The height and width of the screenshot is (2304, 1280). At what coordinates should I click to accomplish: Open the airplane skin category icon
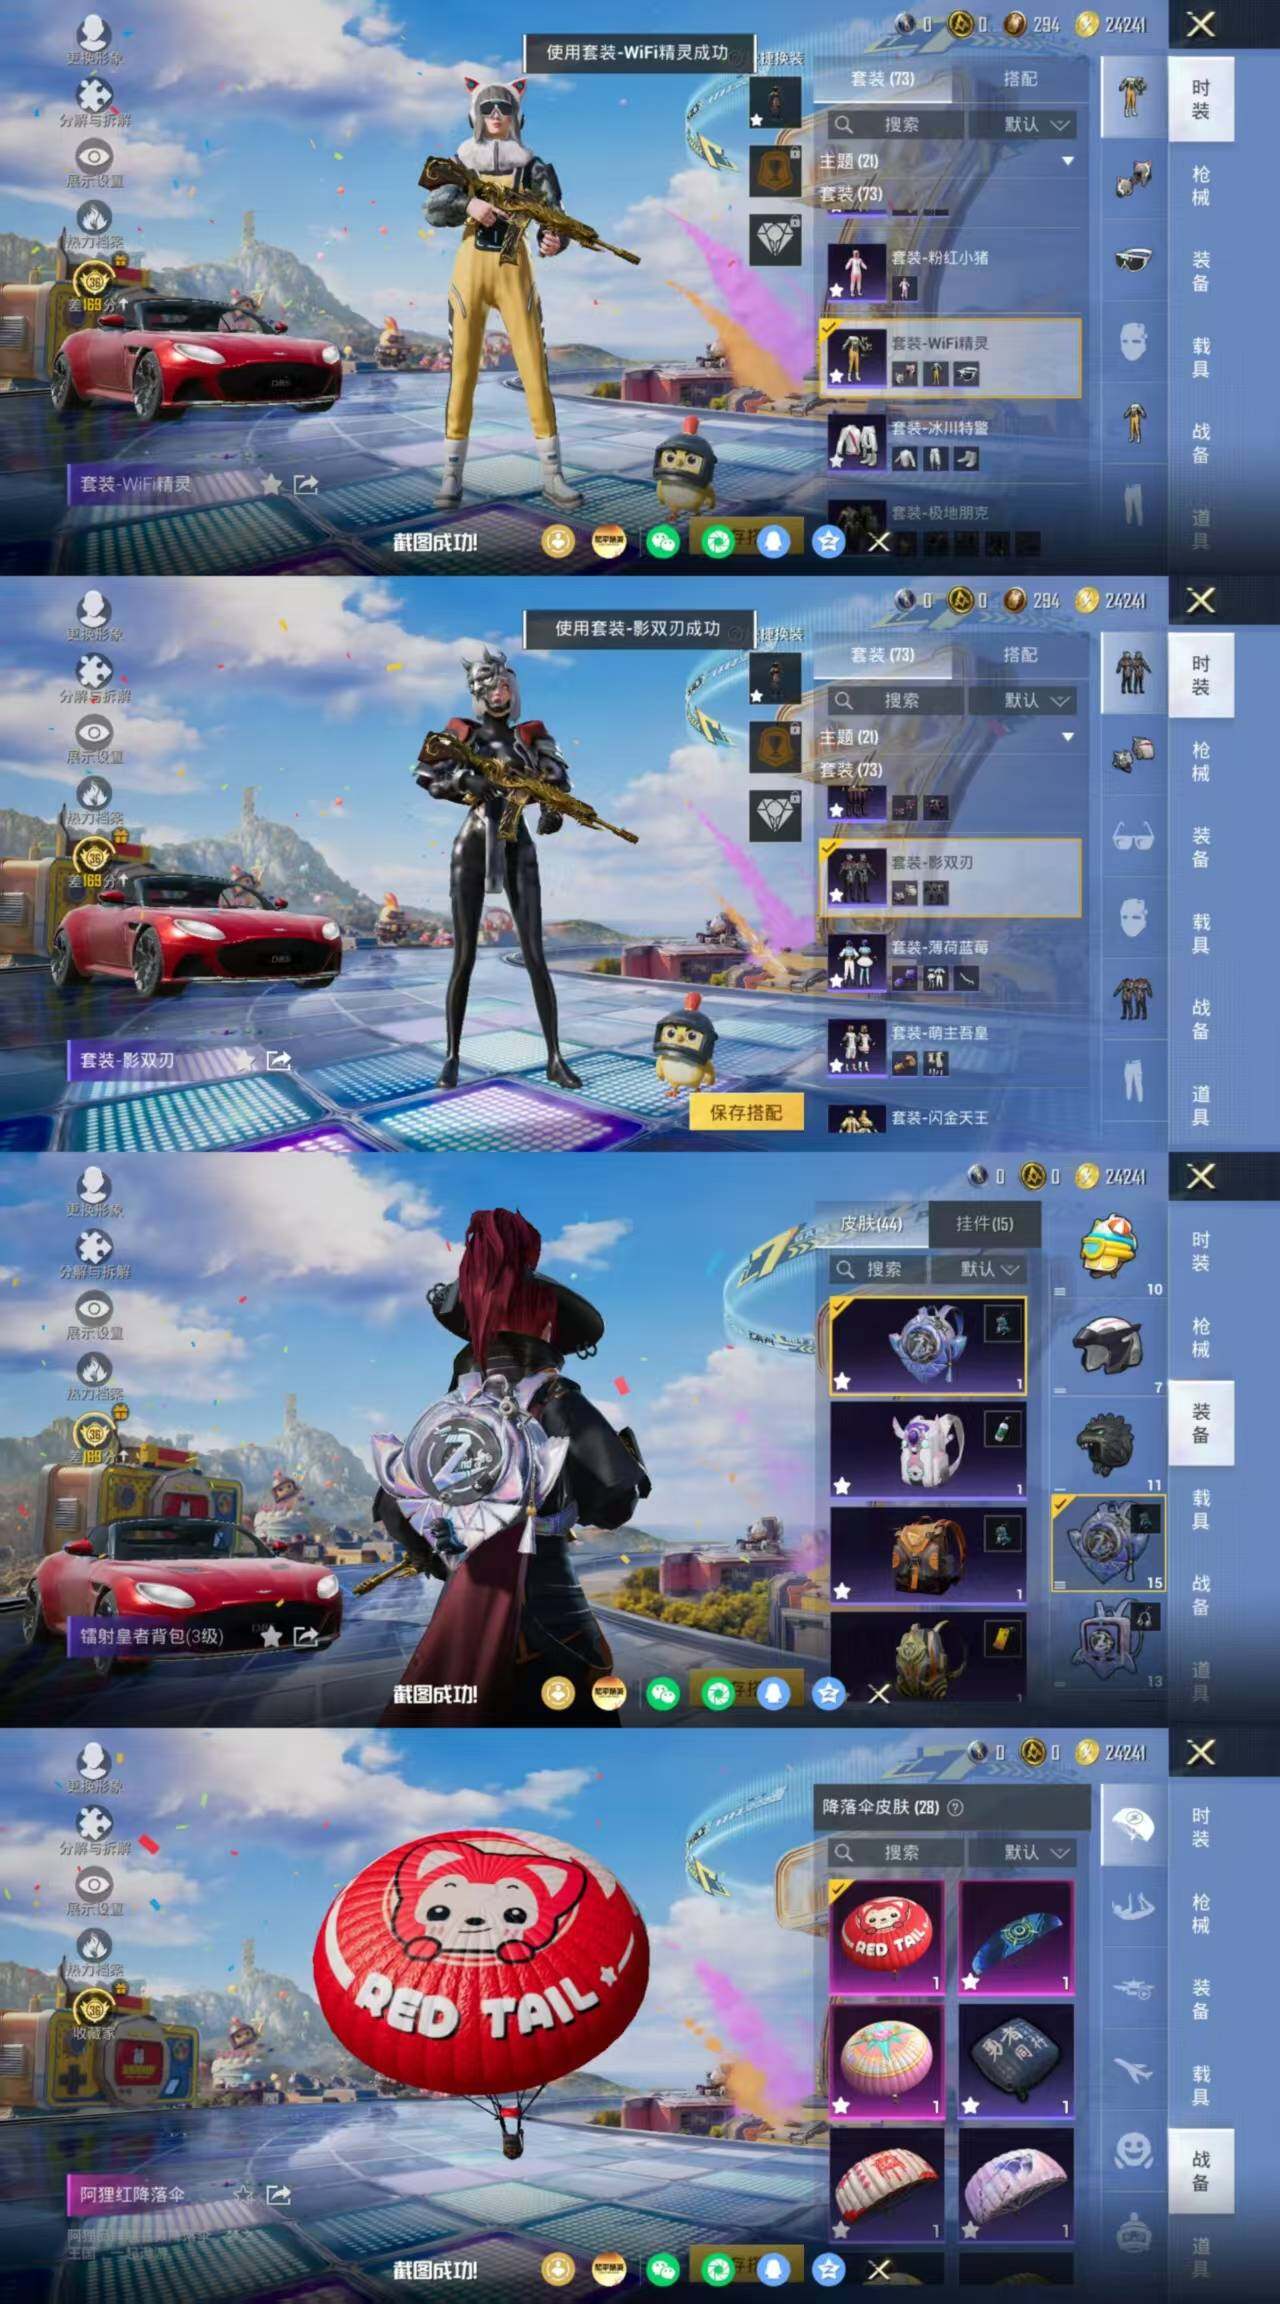[1132, 2070]
